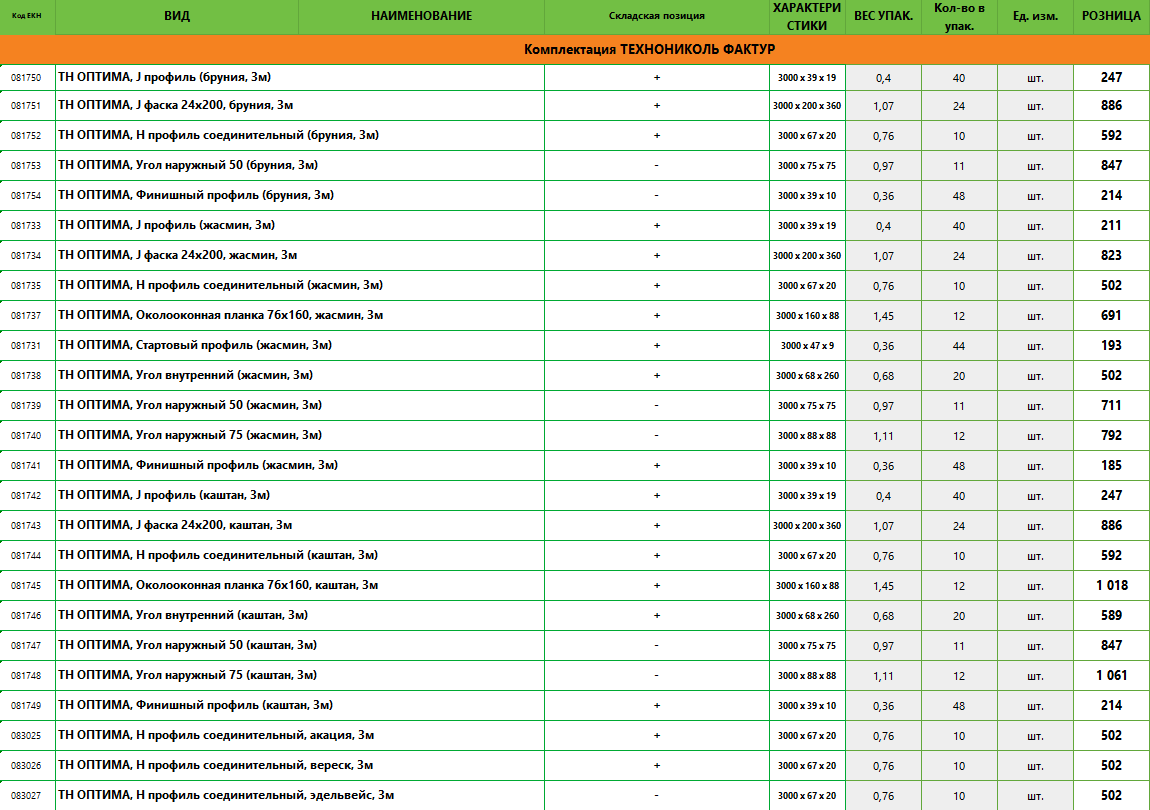This screenshot has width=1150, height=810.
Task: Select 'Околооконная планка 76x160, каштан, 3м' name
Action: click(257, 585)
